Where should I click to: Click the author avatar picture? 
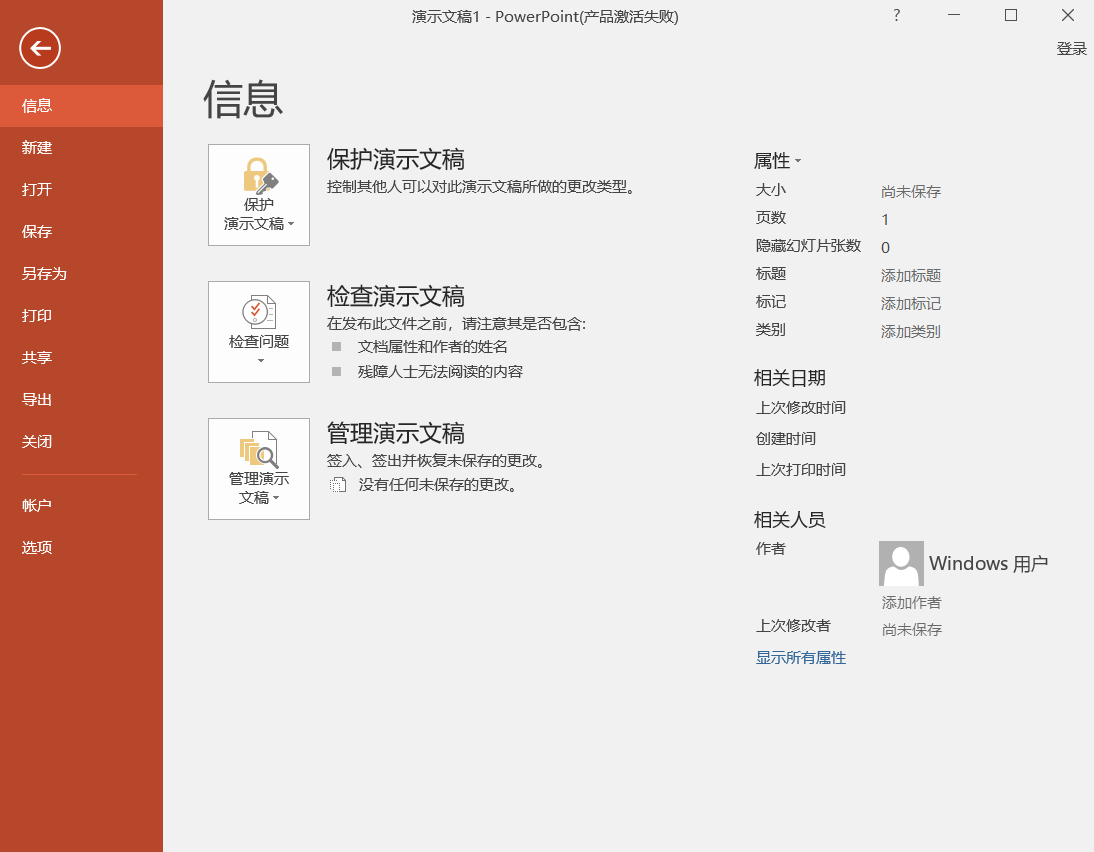pyautogui.click(x=901, y=563)
